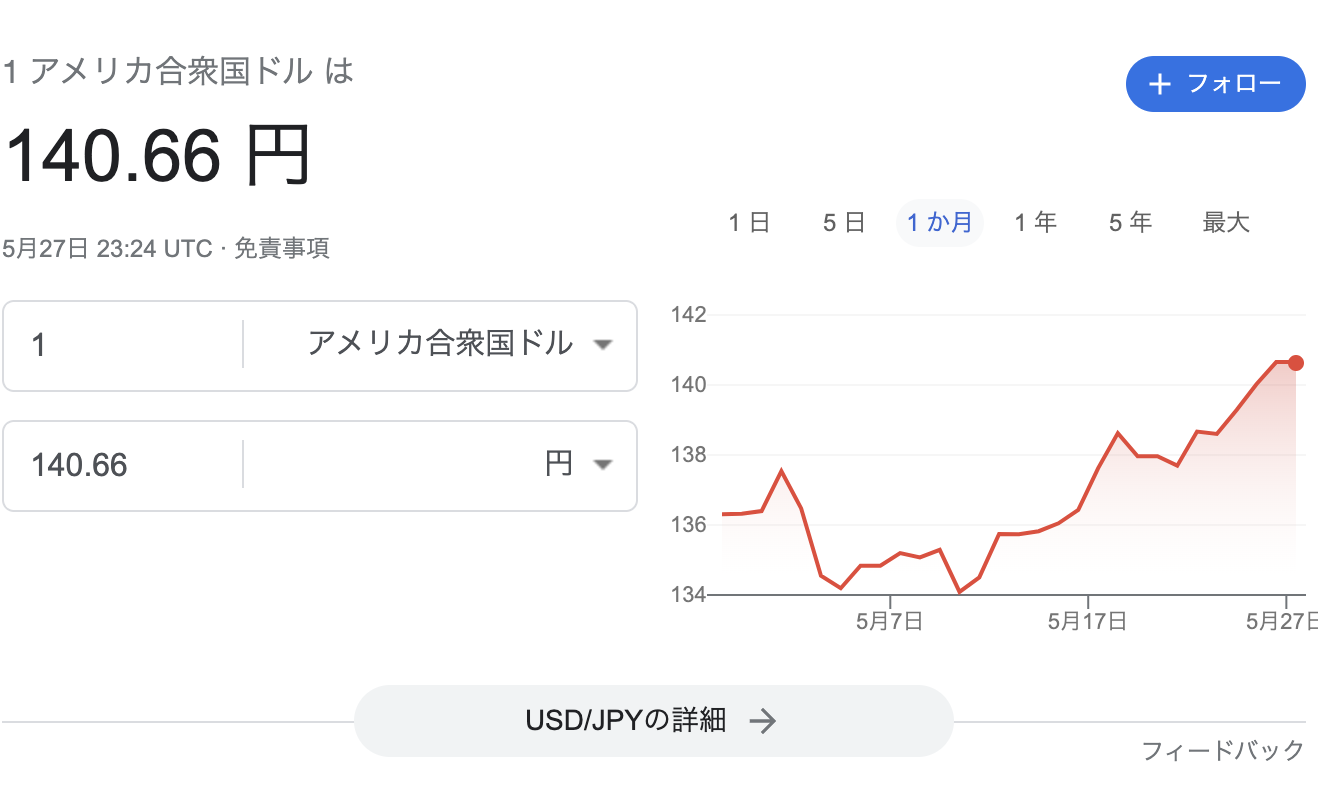Click the arrow icon beside USD/JPYの詳細
The height and width of the screenshot is (802, 1318).
(763, 720)
